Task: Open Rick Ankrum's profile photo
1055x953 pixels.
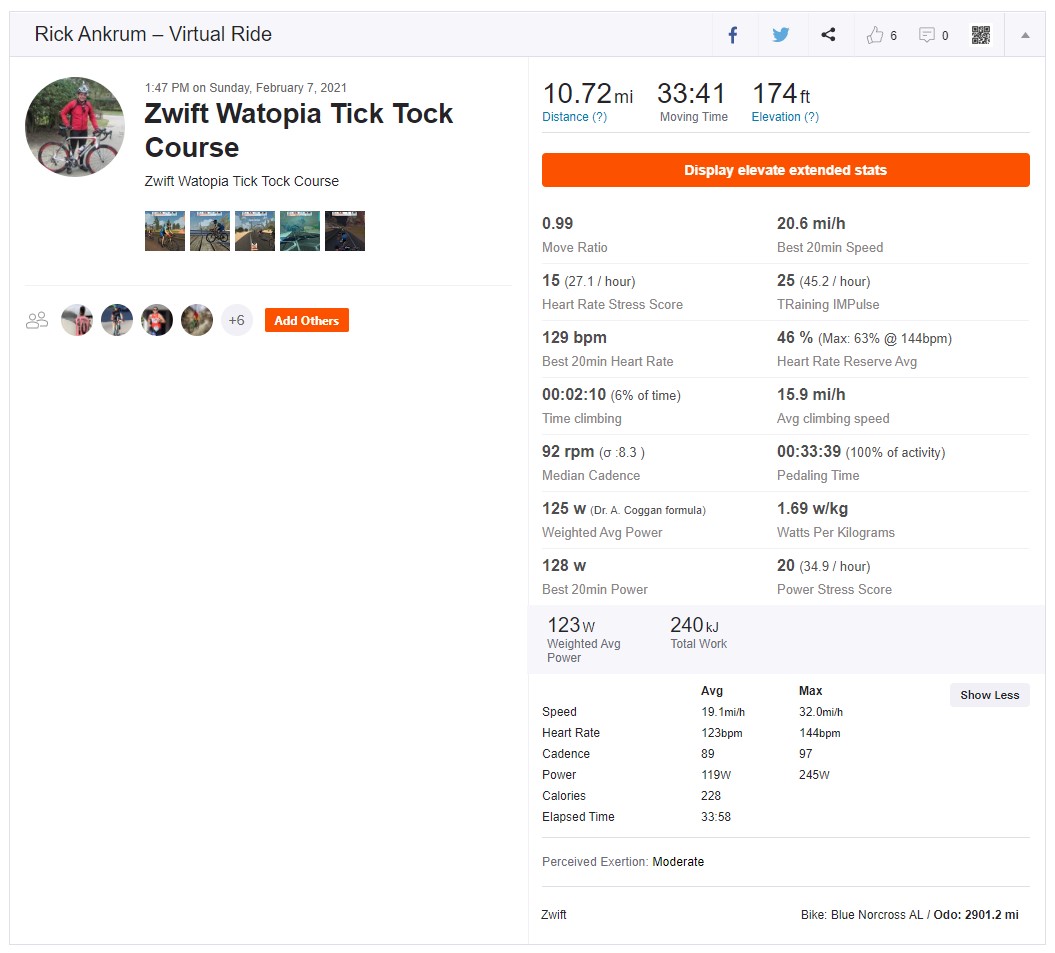Action: click(x=75, y=127)
